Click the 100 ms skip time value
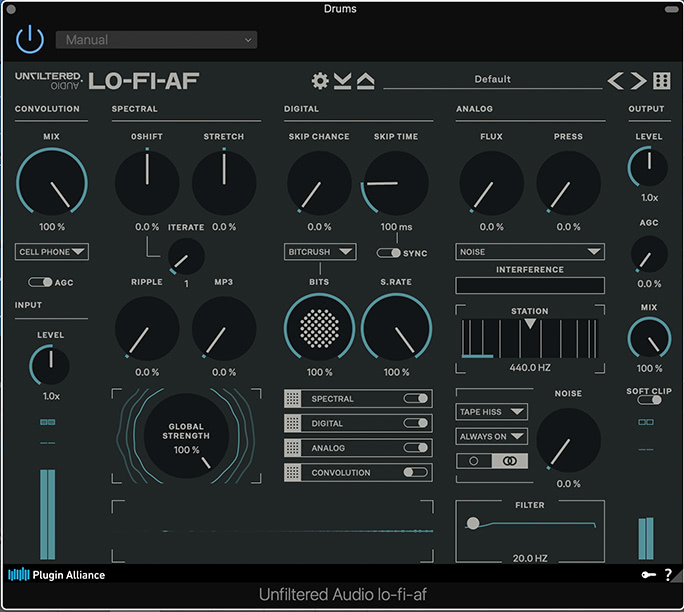Viewport: 684px width, 612px height. coord(396,227)
